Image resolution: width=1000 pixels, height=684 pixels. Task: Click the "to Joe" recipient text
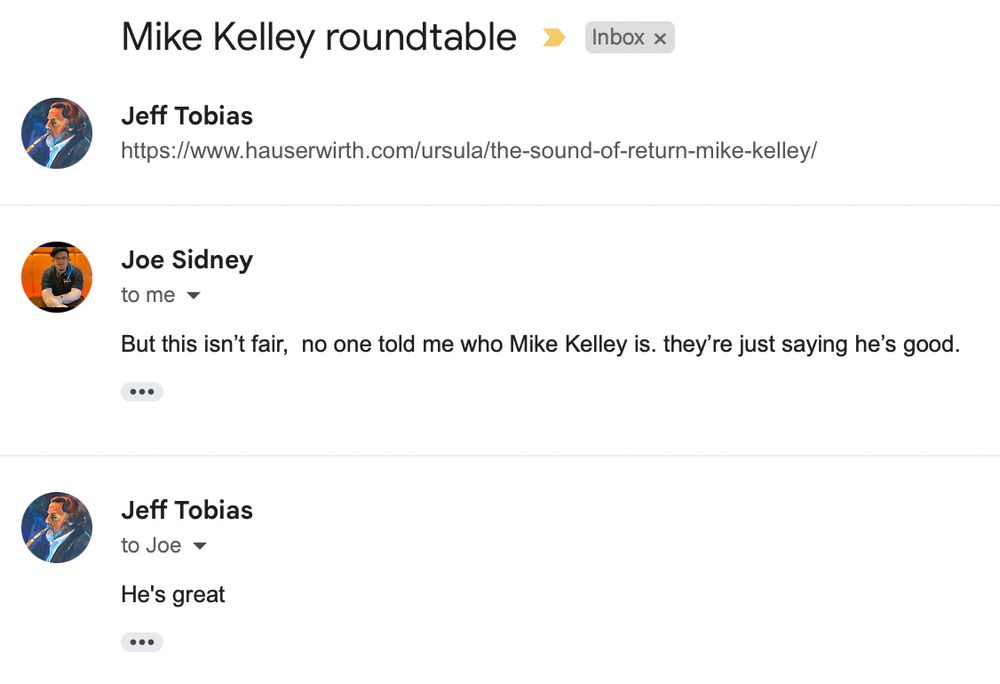(x=150, y=546)
